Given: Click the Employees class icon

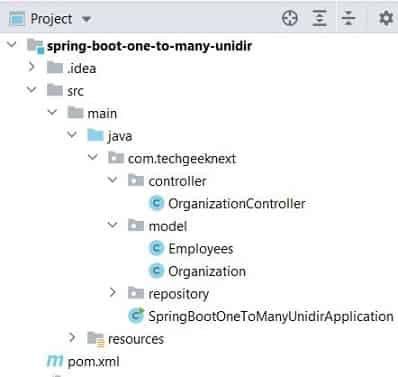Looking at the screenshot, I should (x=156, y=248).
